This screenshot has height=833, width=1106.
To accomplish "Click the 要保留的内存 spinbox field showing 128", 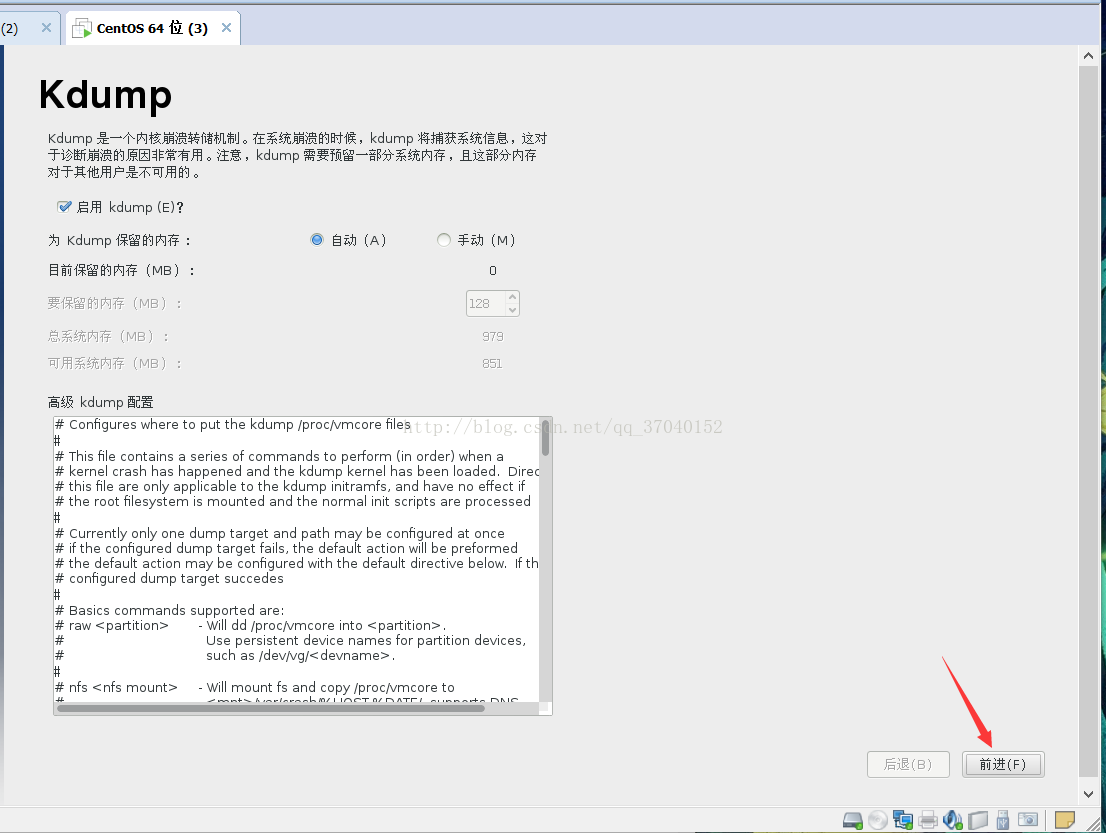I will coord(485,303).
